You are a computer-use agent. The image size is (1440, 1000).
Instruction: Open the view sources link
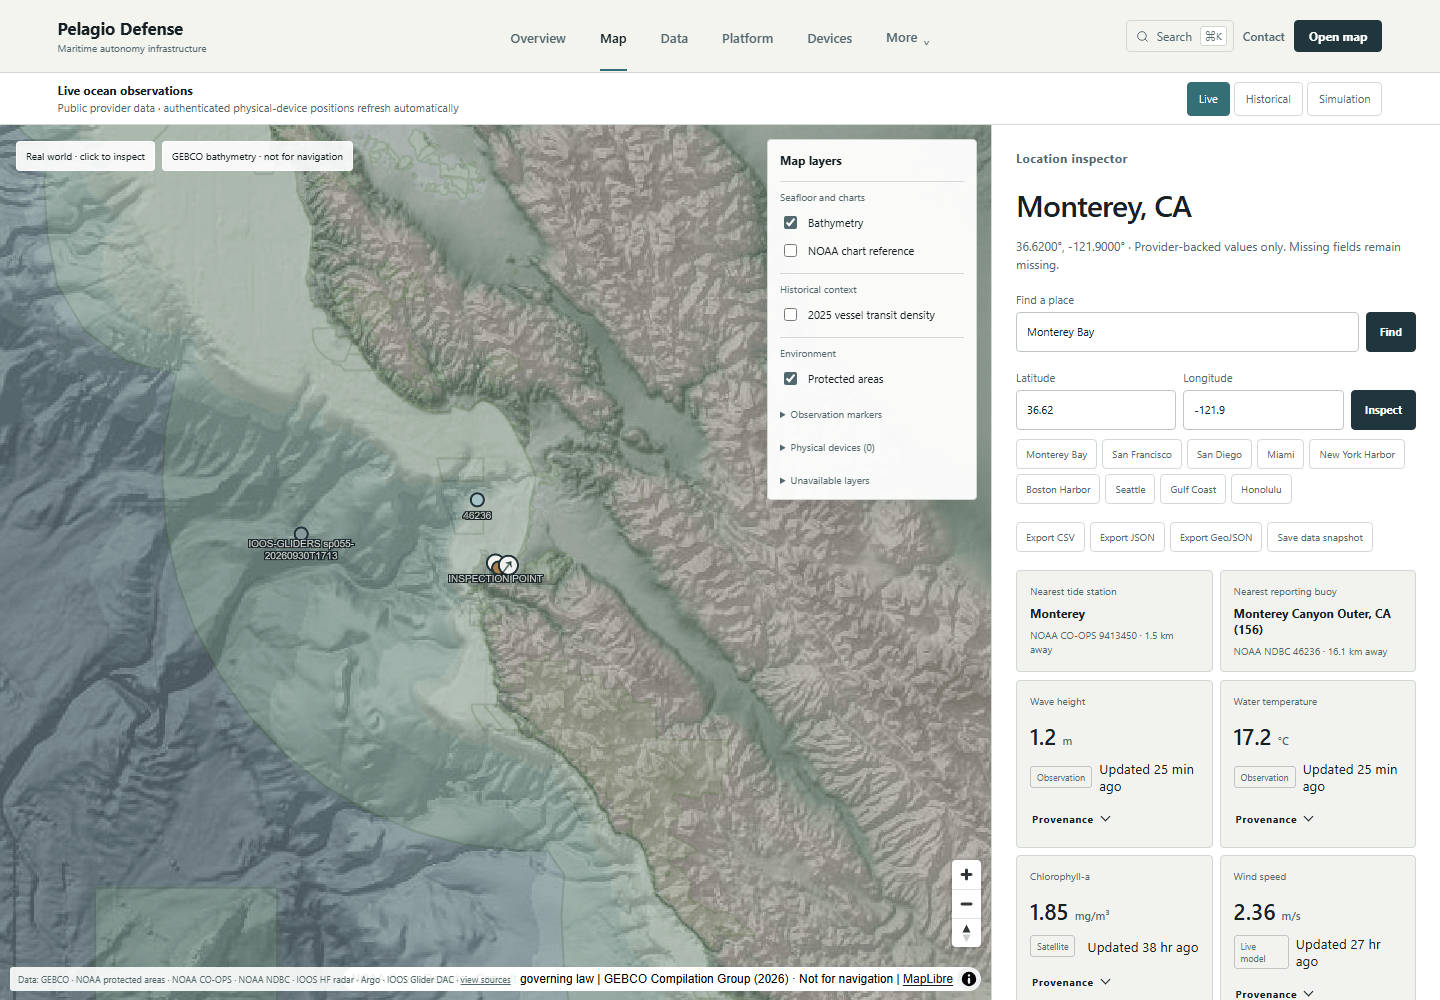click(485, 980)
